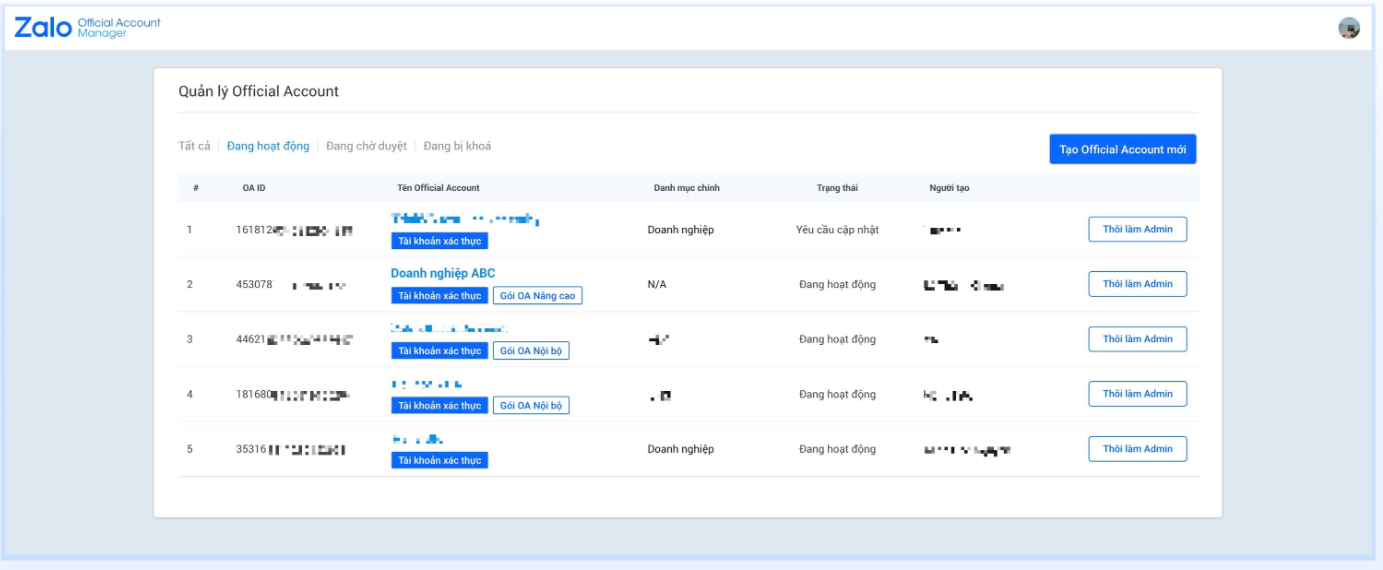Open the Doanh nghiệp ABC account link

[442, 273]
